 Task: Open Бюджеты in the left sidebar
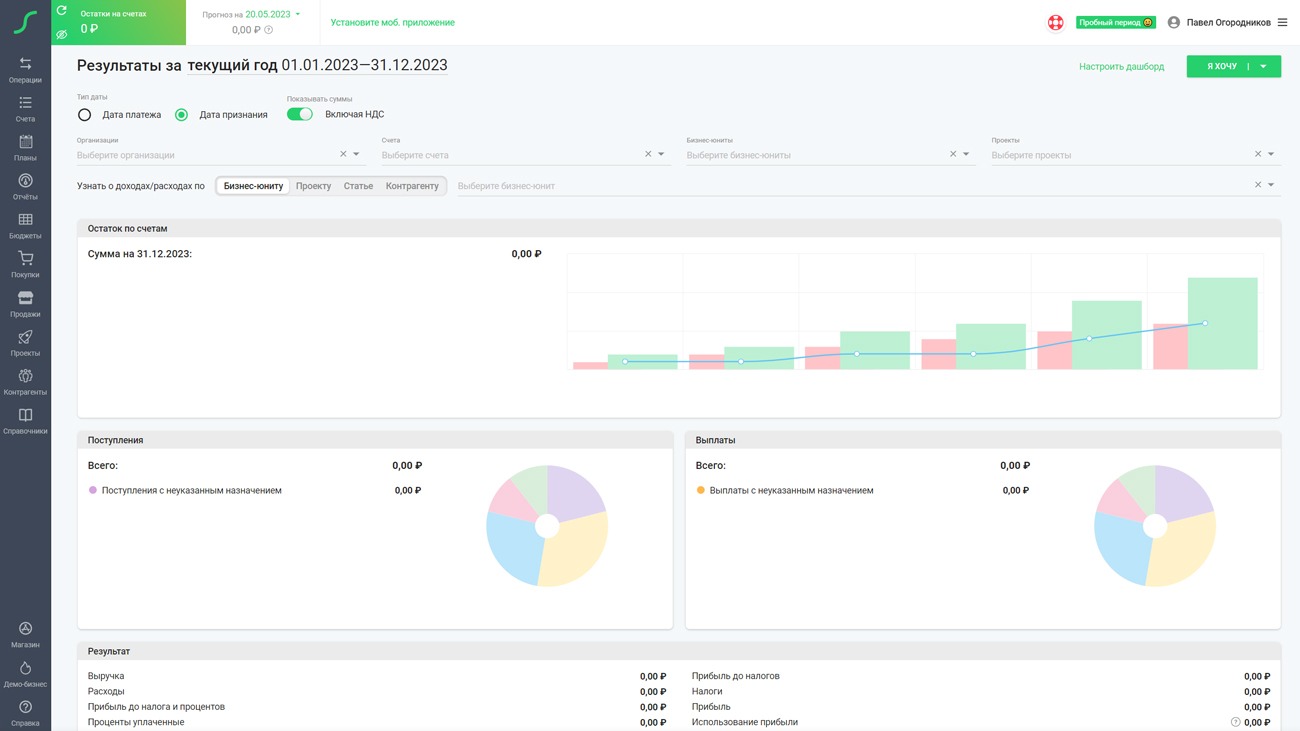point(25,225)
